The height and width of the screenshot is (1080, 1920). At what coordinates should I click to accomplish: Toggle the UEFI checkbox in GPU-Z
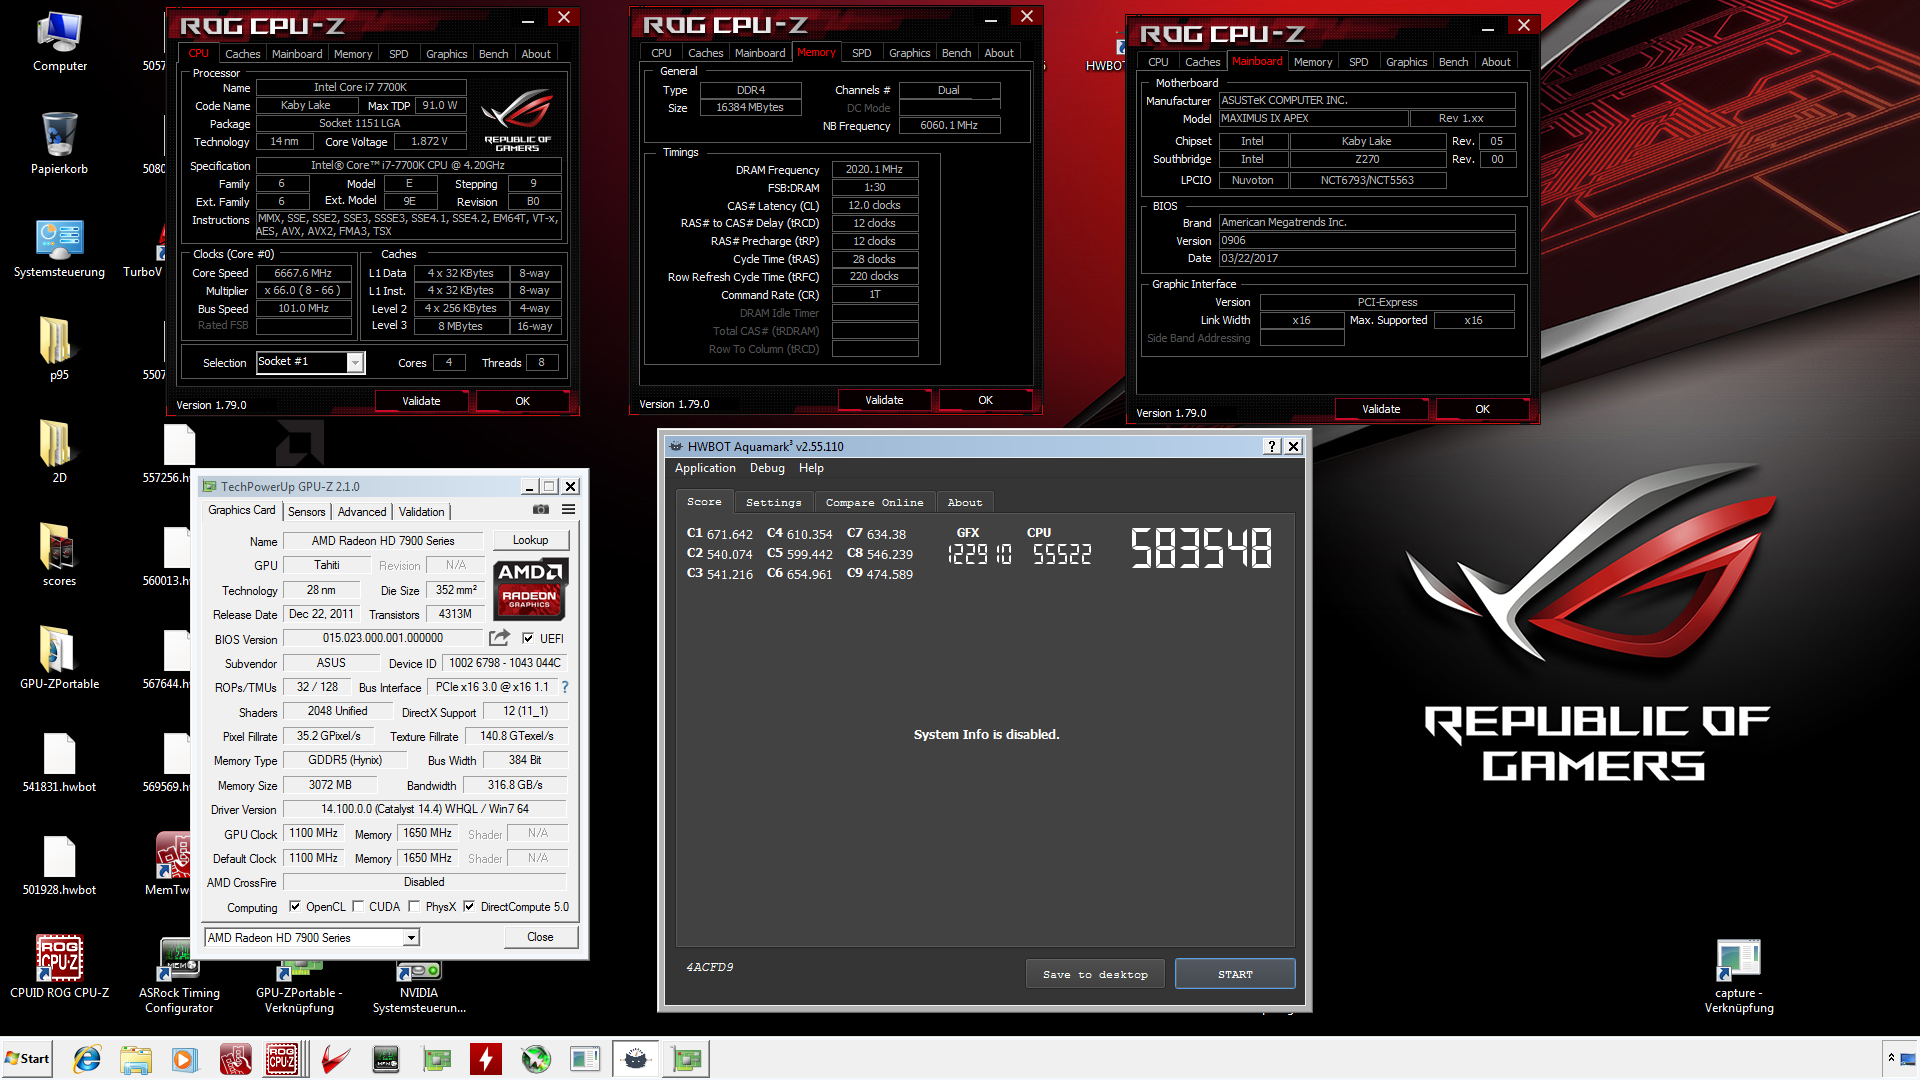(528, 639)
